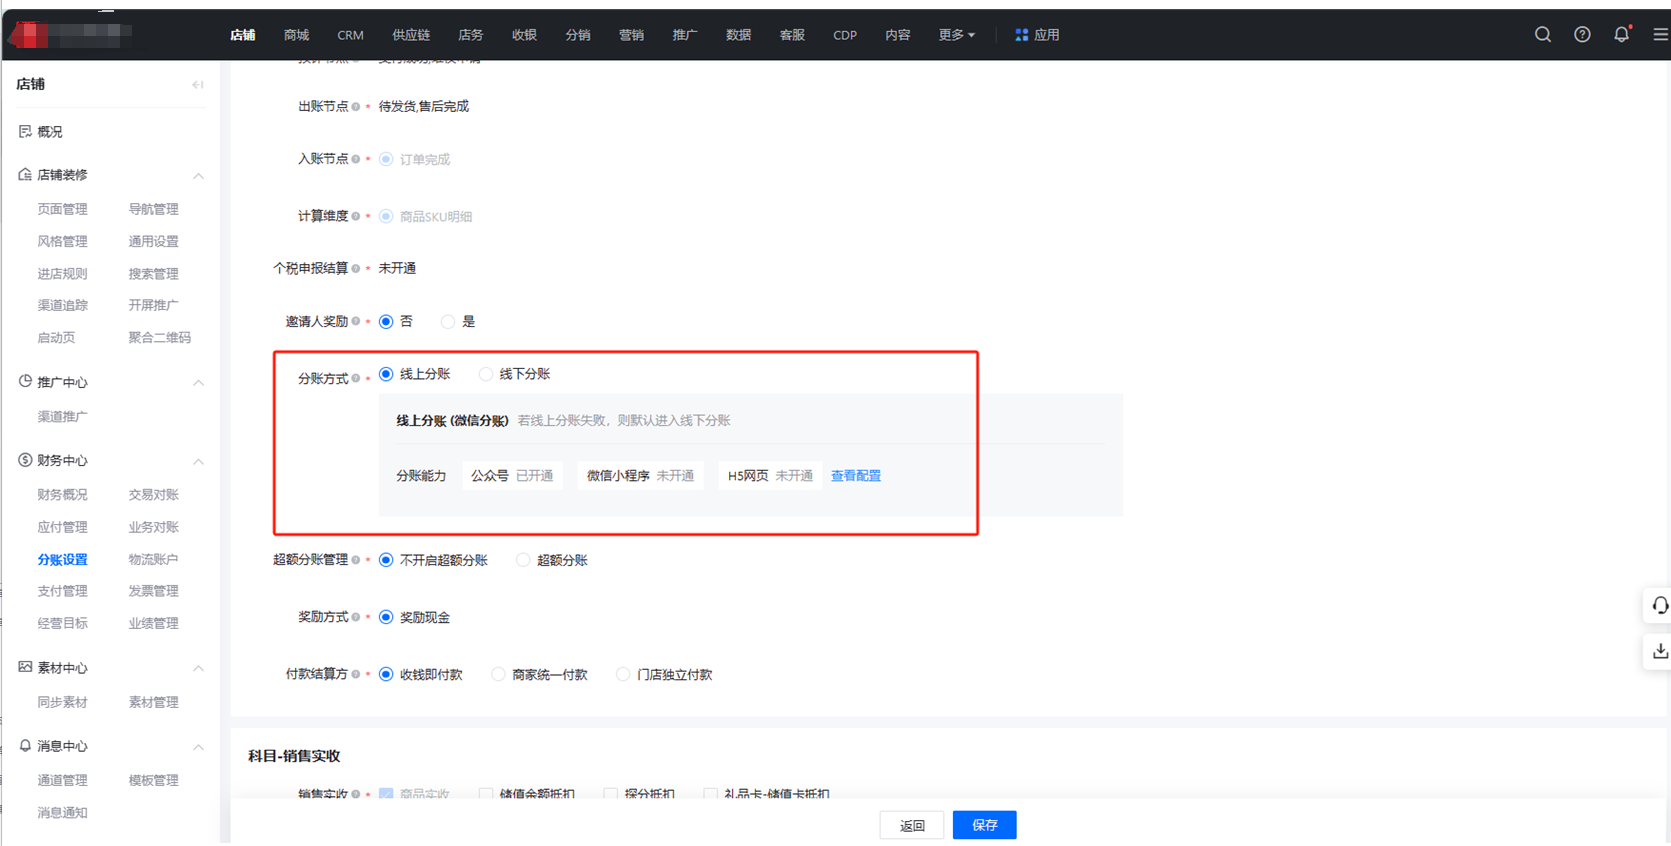Click the info icon next to 出账节点

[x=356, y=107]
